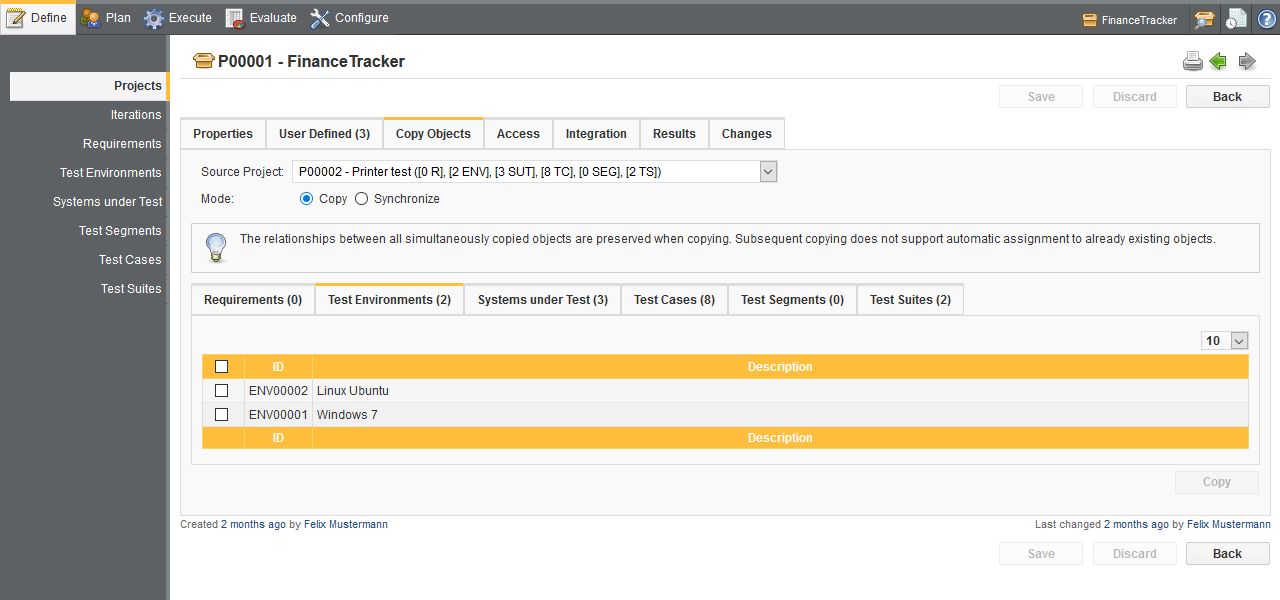Check the ENV00002 Linux Ubuntu checkbox
The image size is (1280, 600).
click(222, 391)
